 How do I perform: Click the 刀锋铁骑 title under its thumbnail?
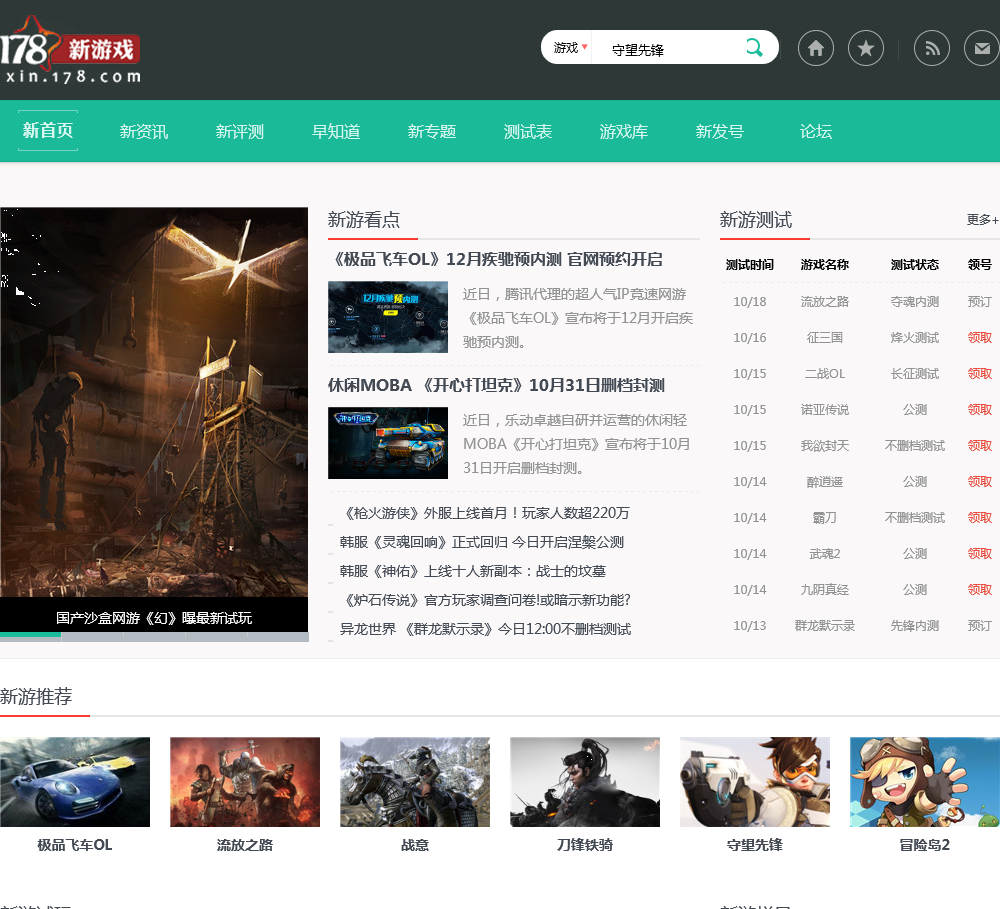(585, 845)
